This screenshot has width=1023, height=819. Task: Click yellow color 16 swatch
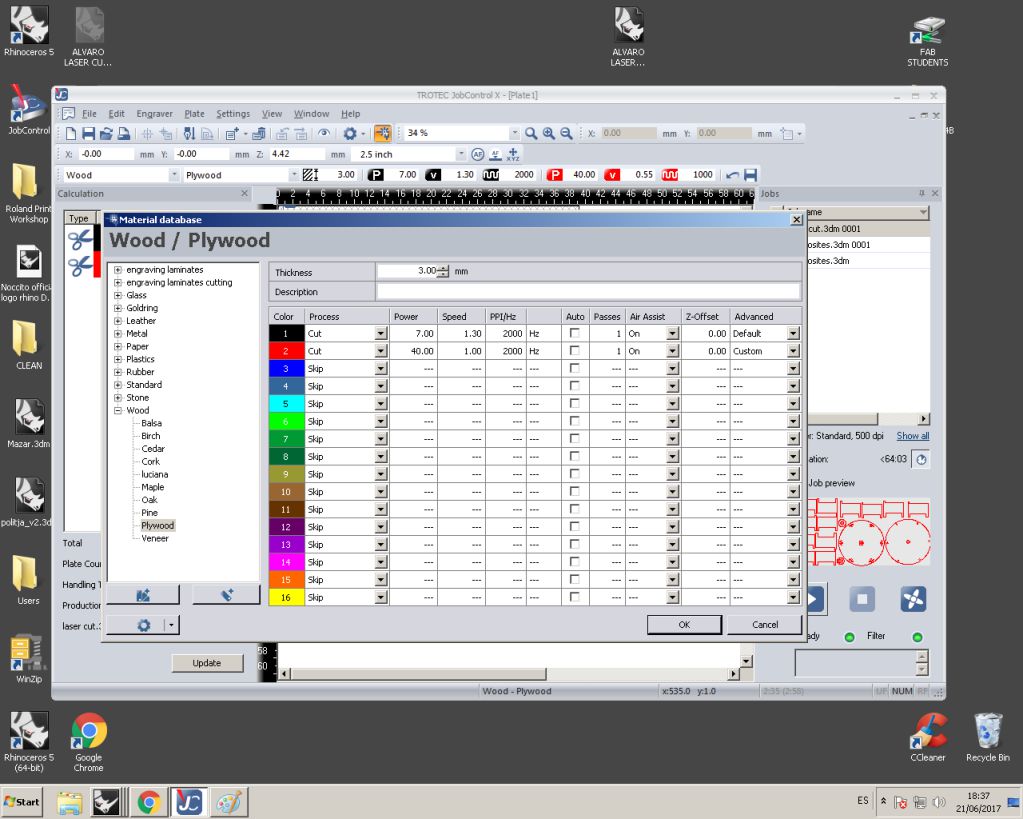click(x=286, y=597)
